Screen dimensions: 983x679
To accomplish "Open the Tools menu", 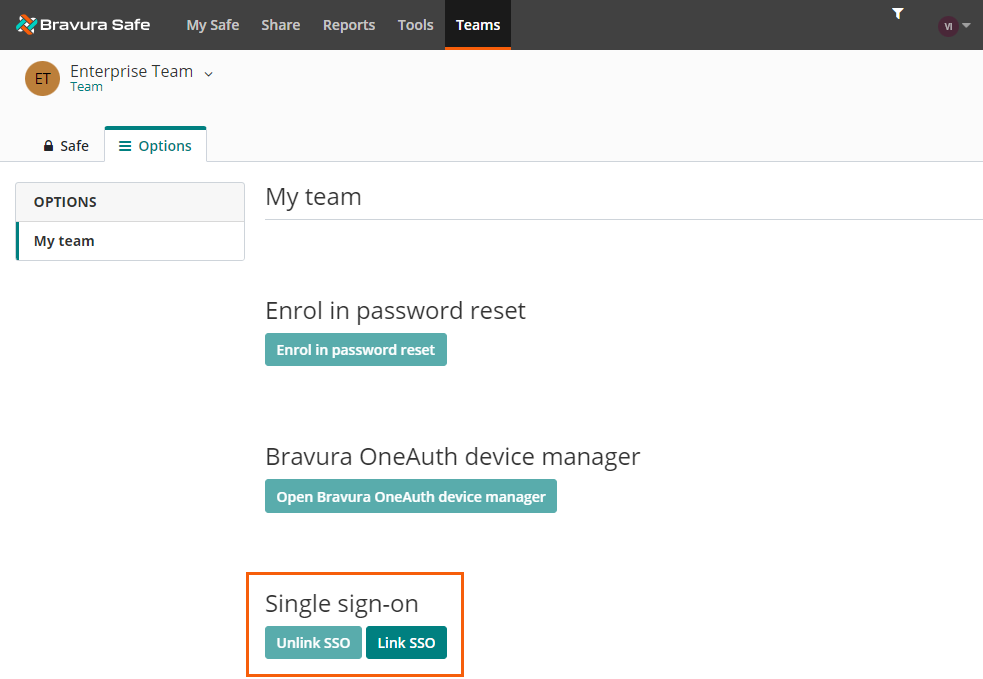I will point(415,25).
